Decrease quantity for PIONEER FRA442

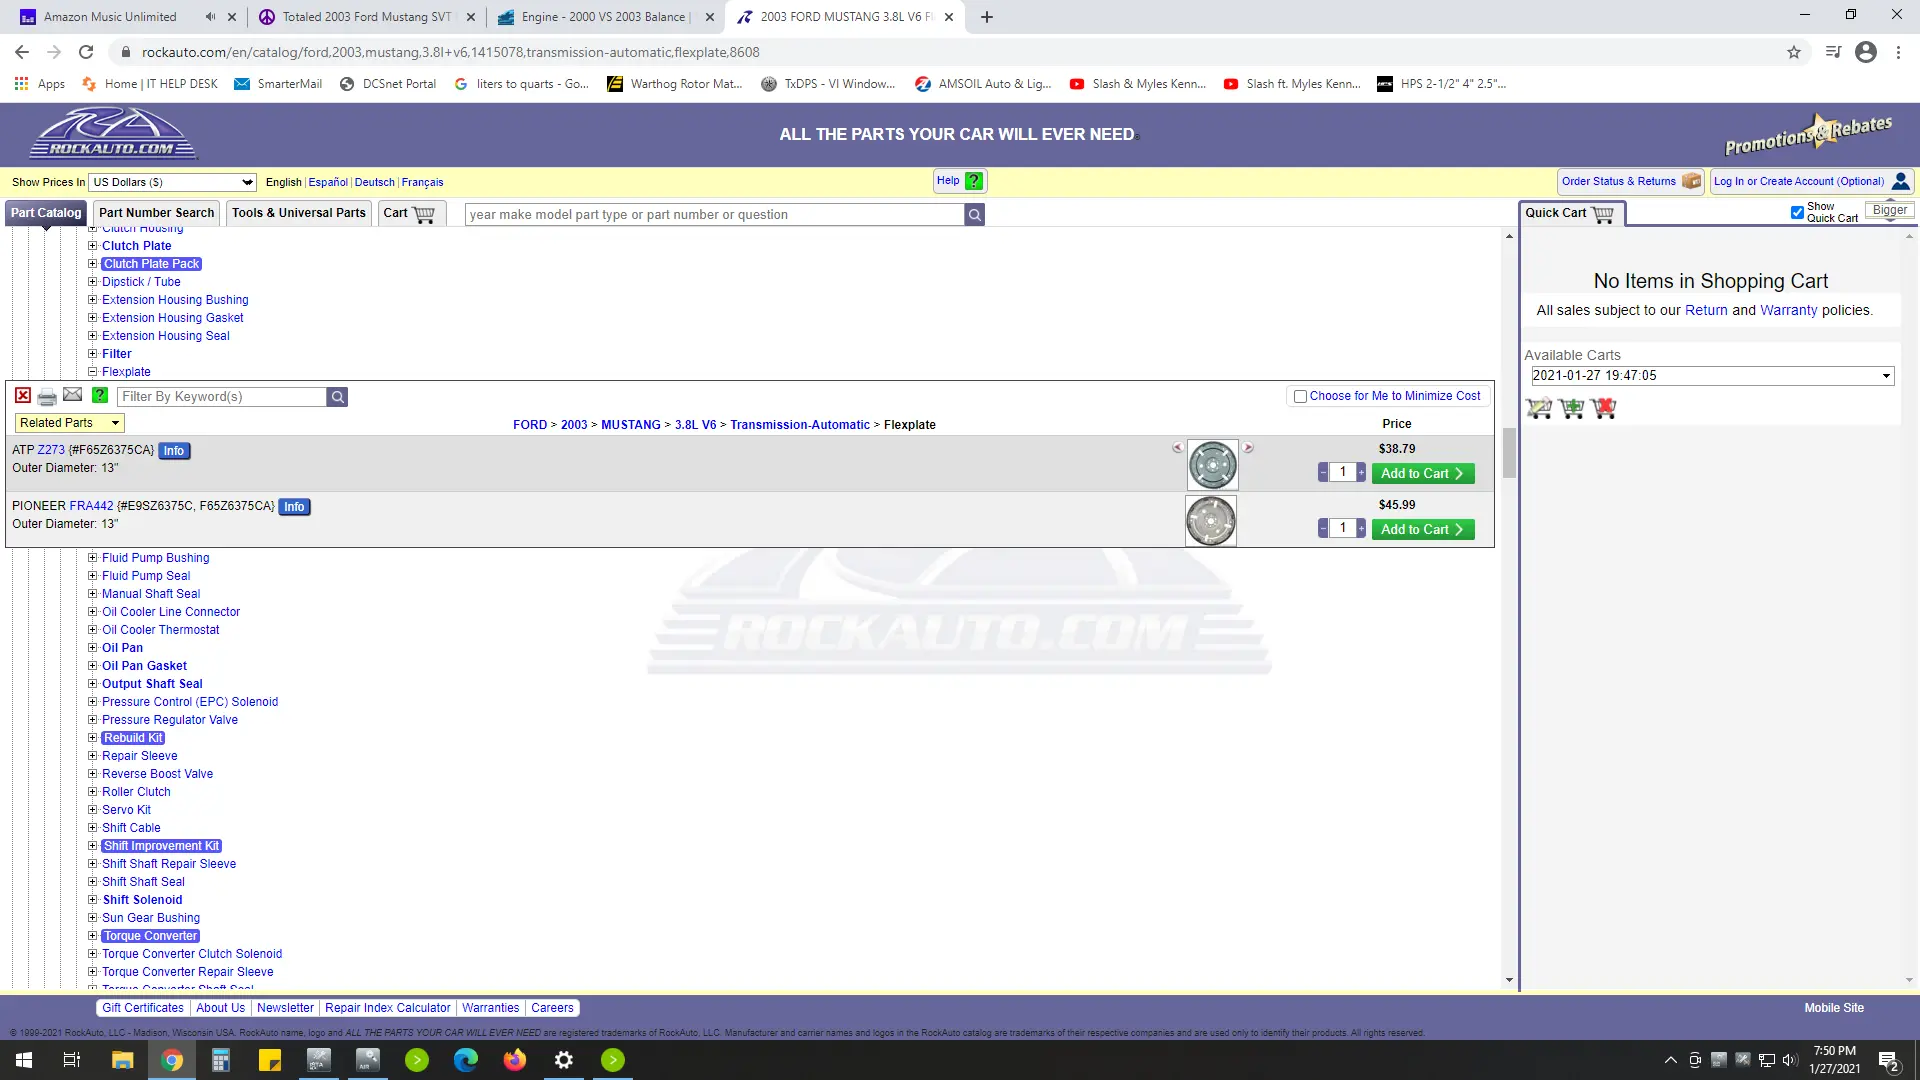1323,529
